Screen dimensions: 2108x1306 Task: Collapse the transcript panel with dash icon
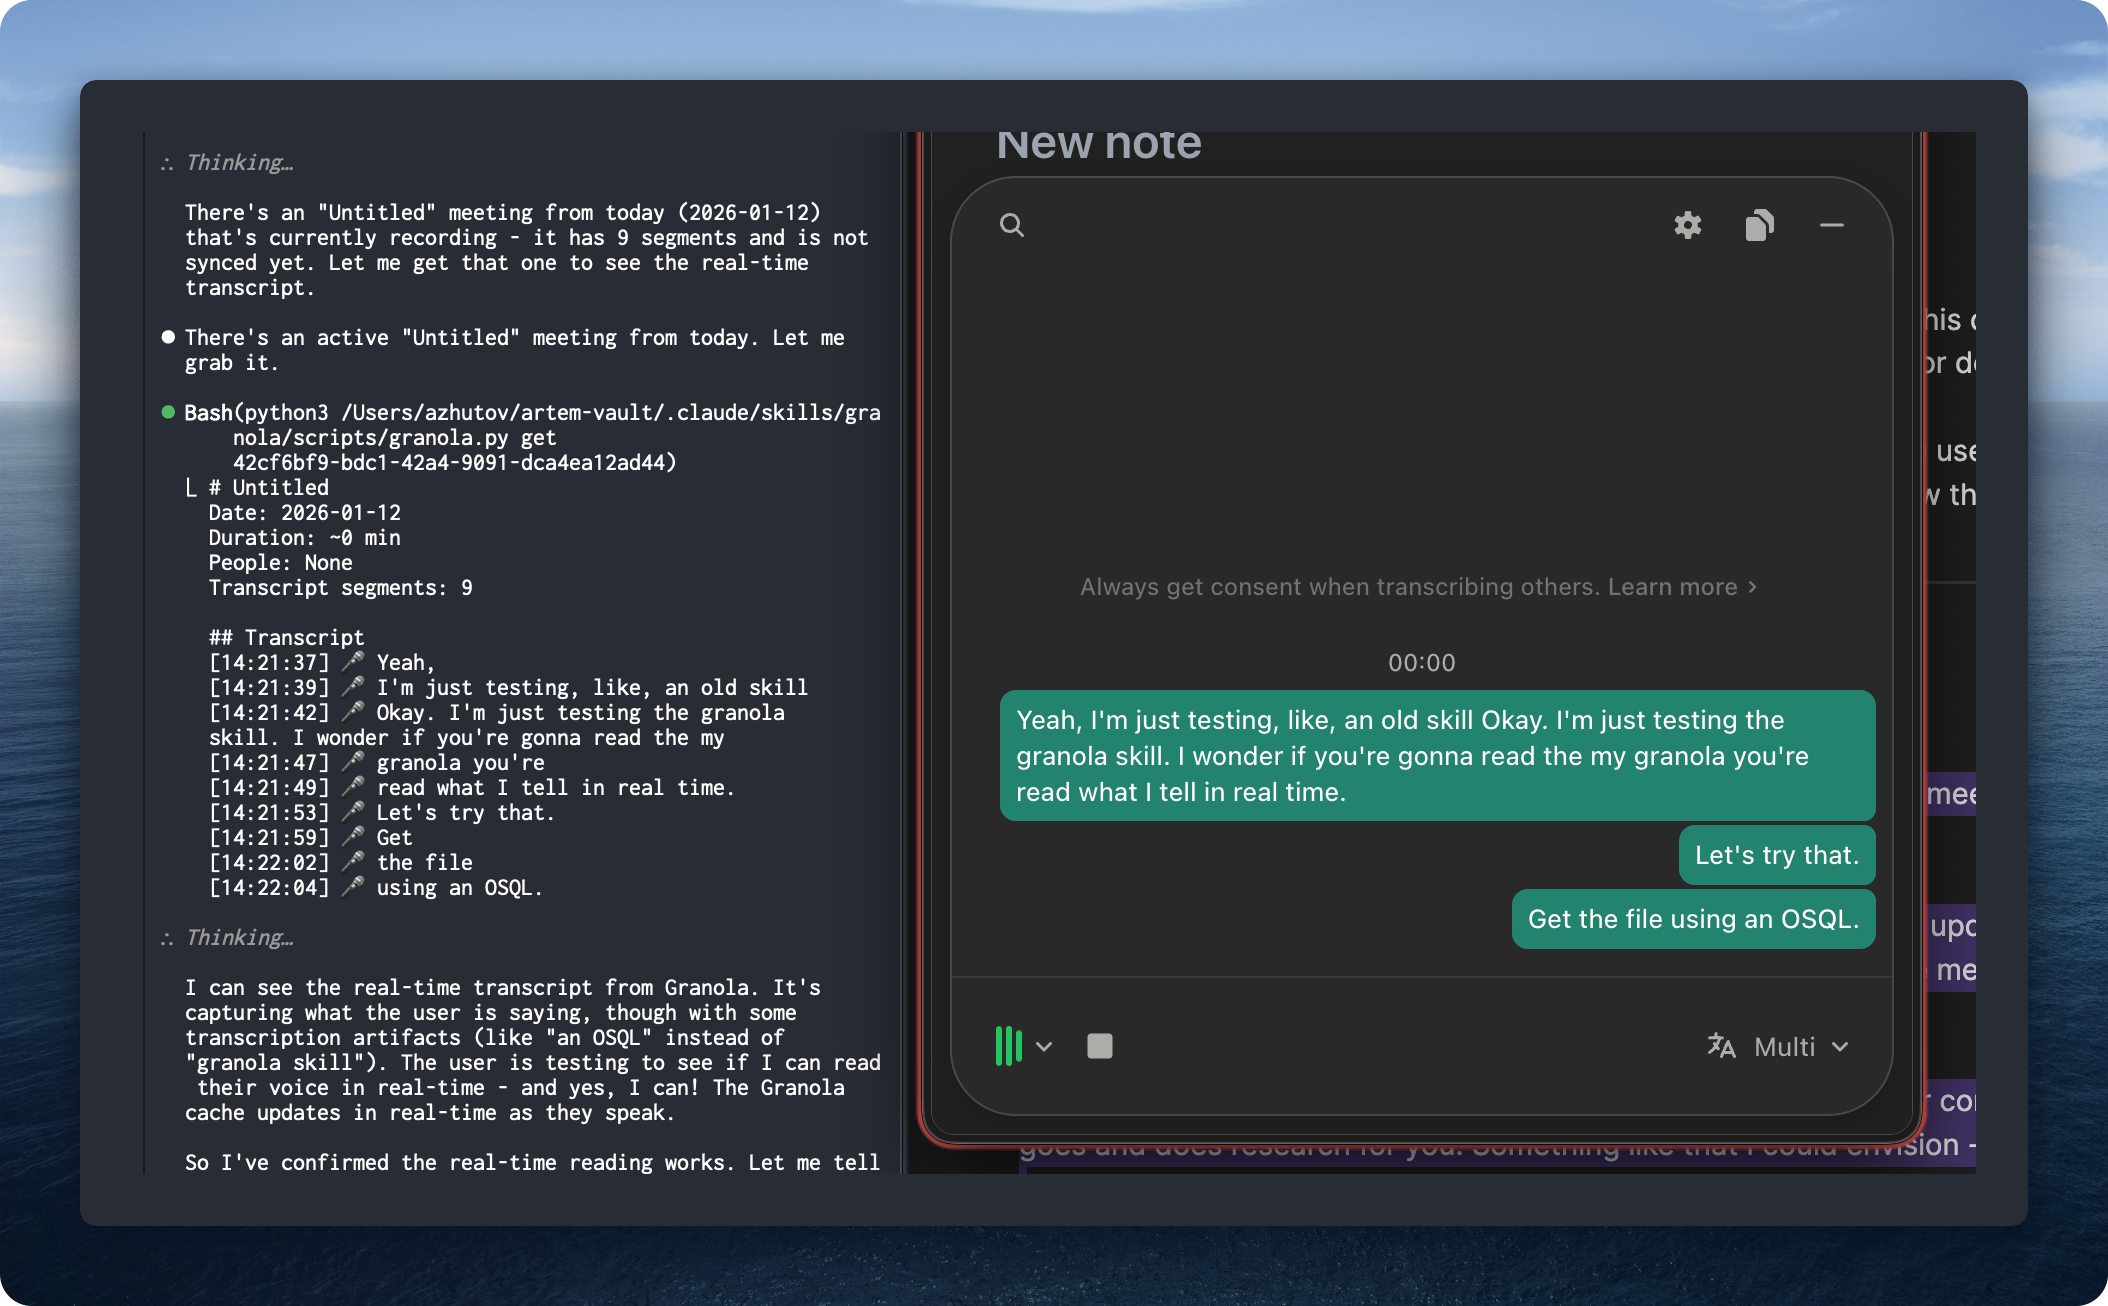(1831, 226)
